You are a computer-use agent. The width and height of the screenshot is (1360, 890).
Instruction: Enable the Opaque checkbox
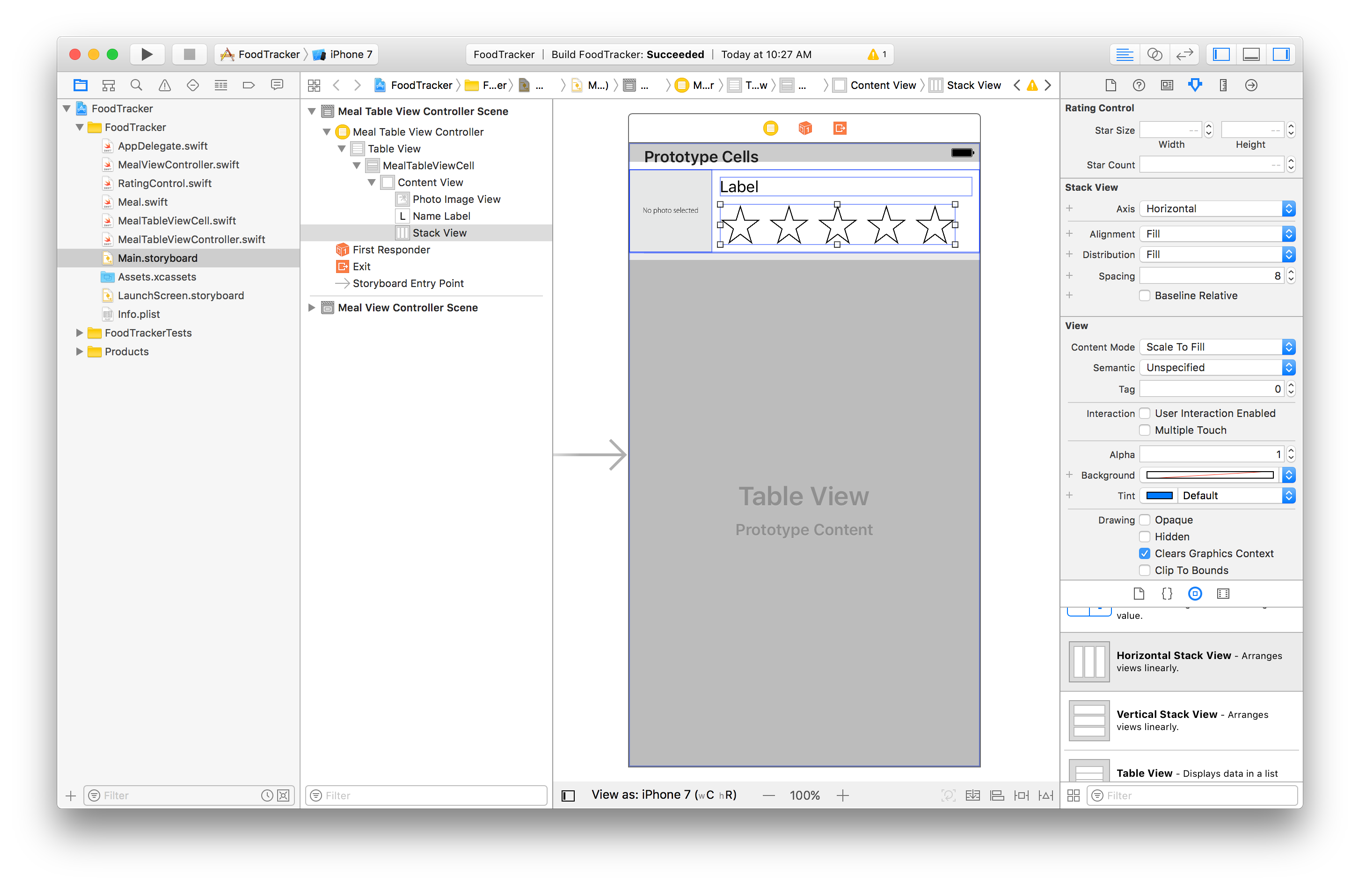(x=1145, y=520)
